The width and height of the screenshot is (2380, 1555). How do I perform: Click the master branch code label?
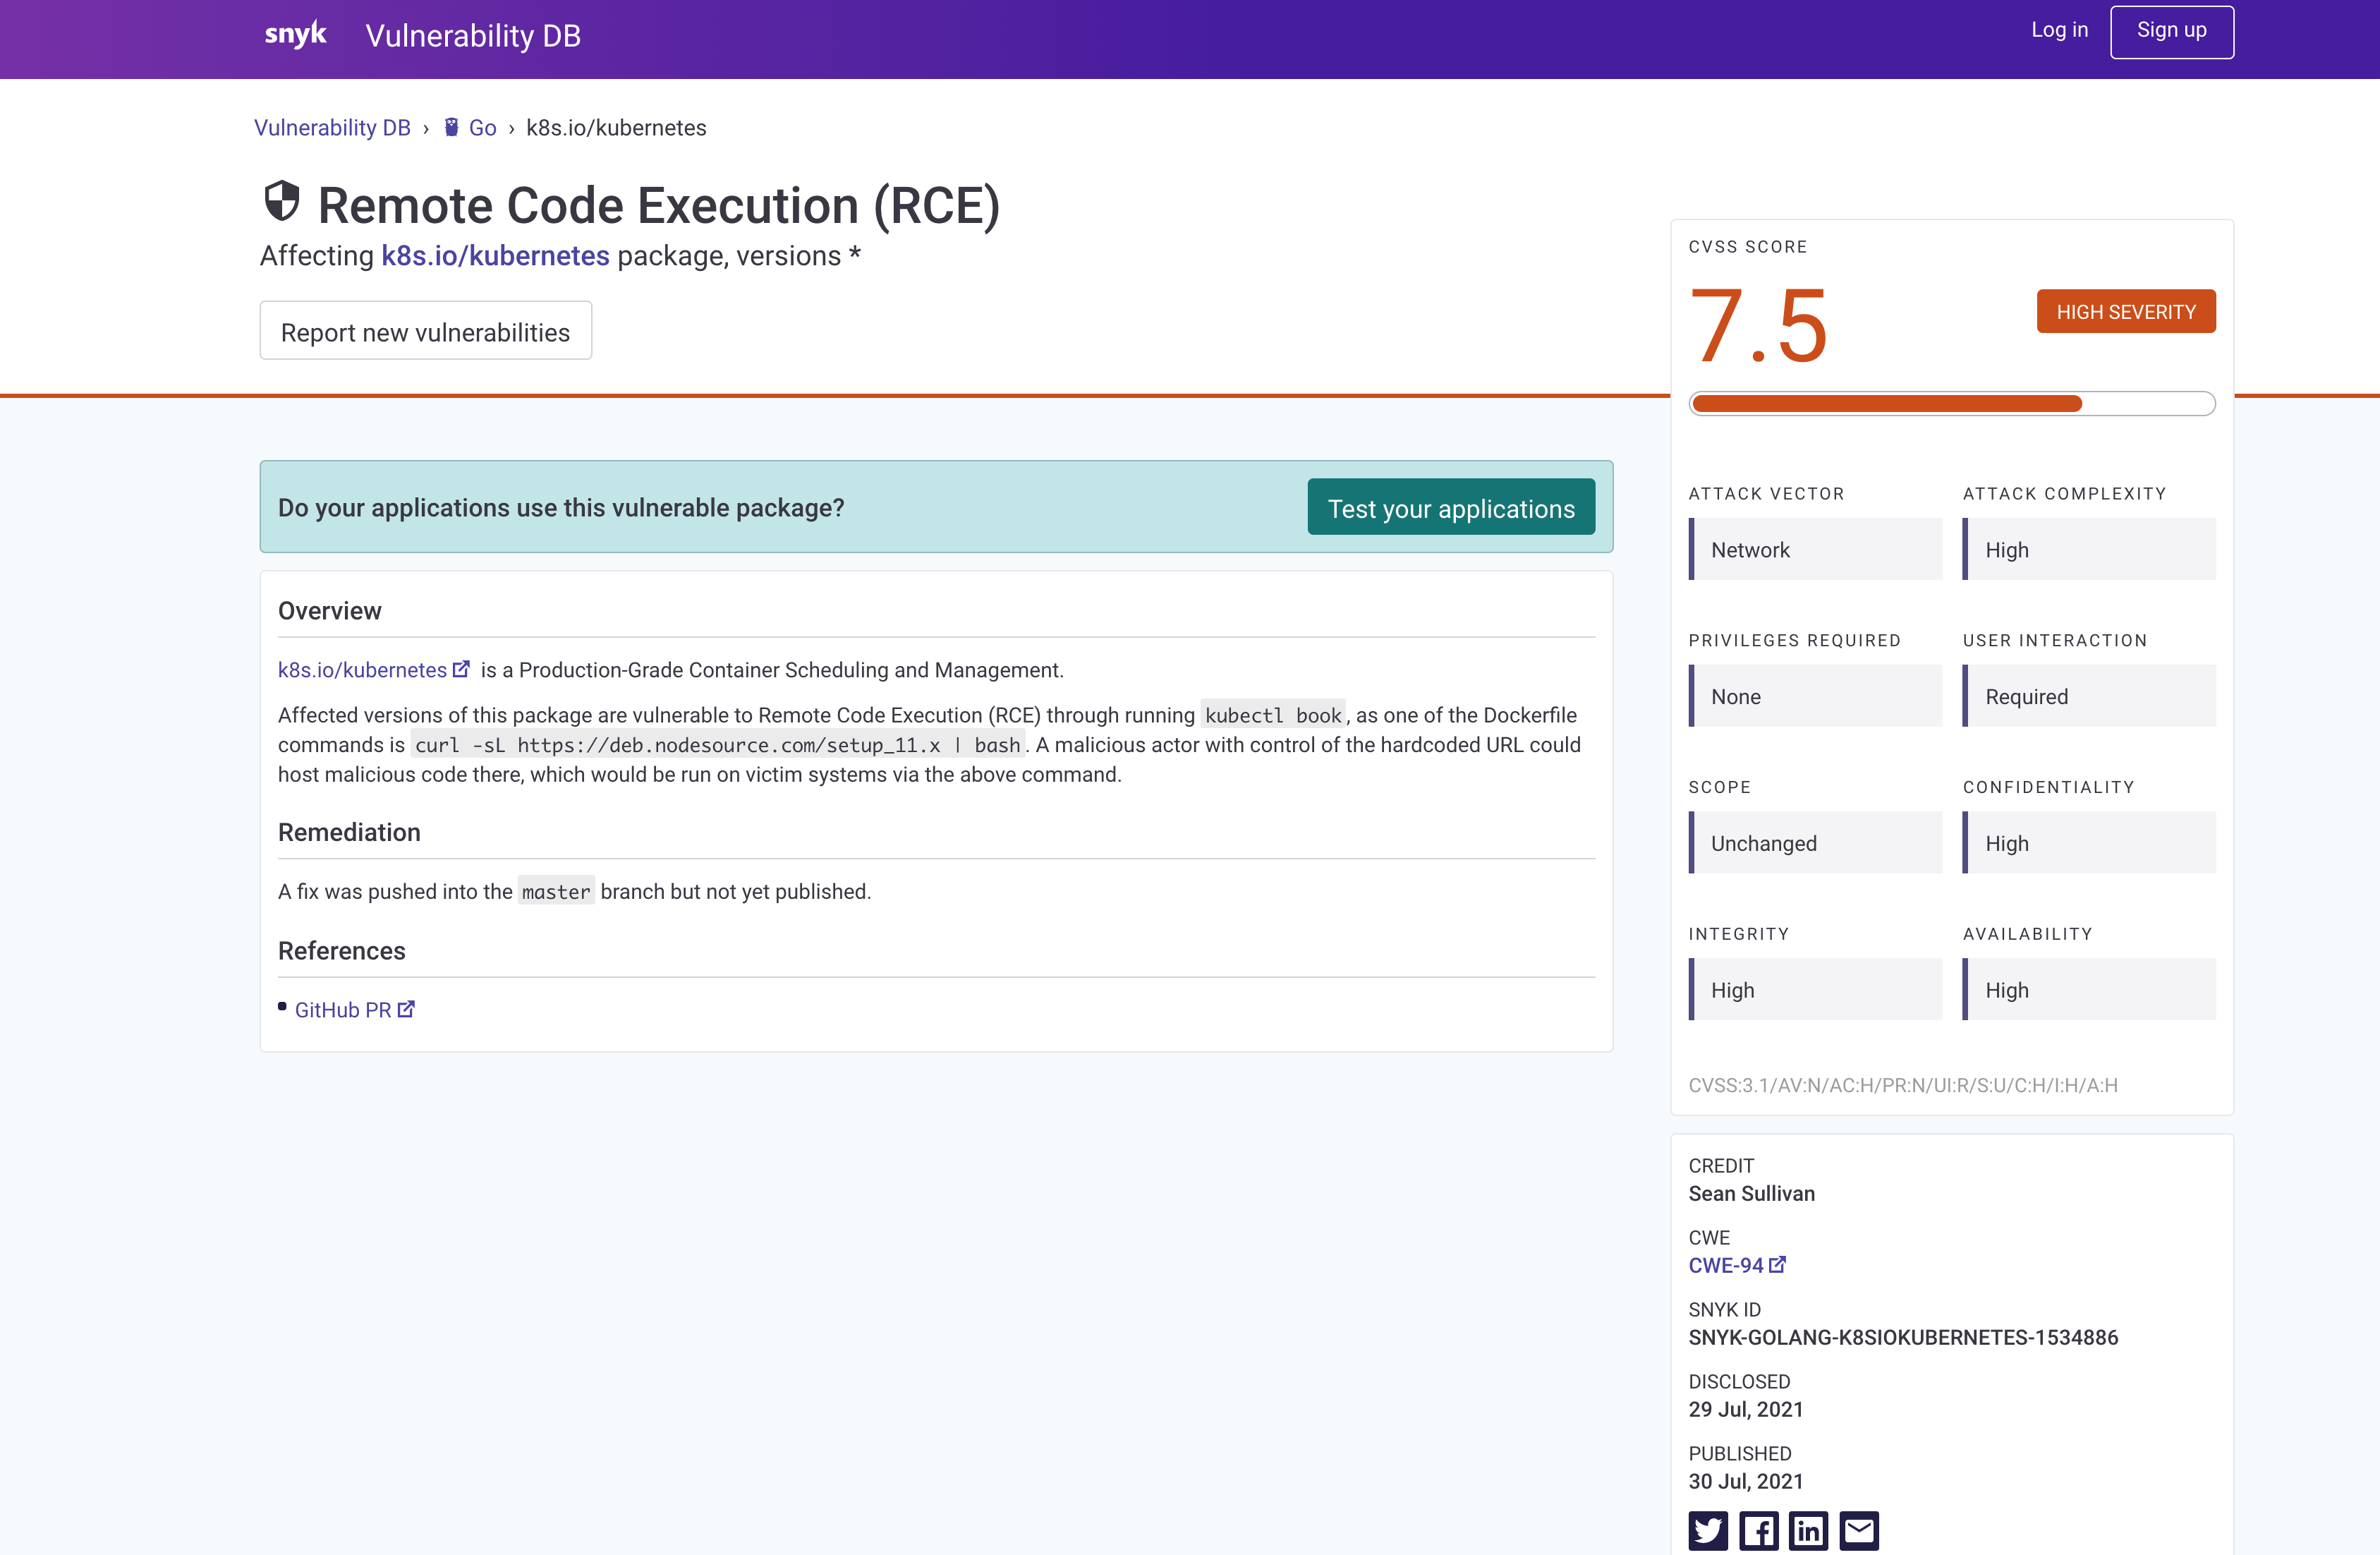pos(556,891)
